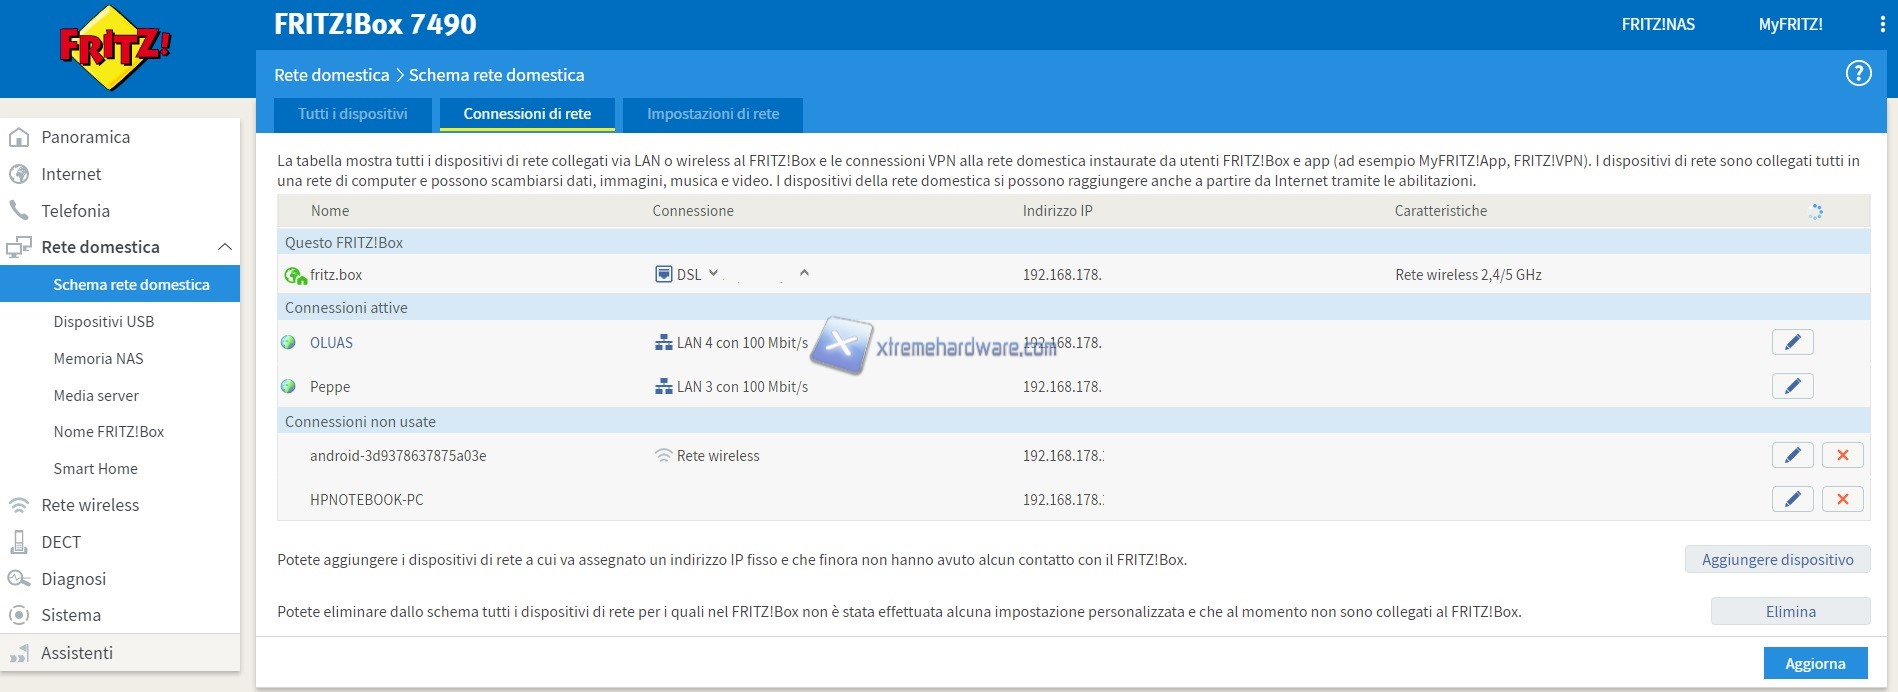This screenshot has height=692, width=1898.
Task: Edit the OLUAS device entry
Action: point(1792,343)
